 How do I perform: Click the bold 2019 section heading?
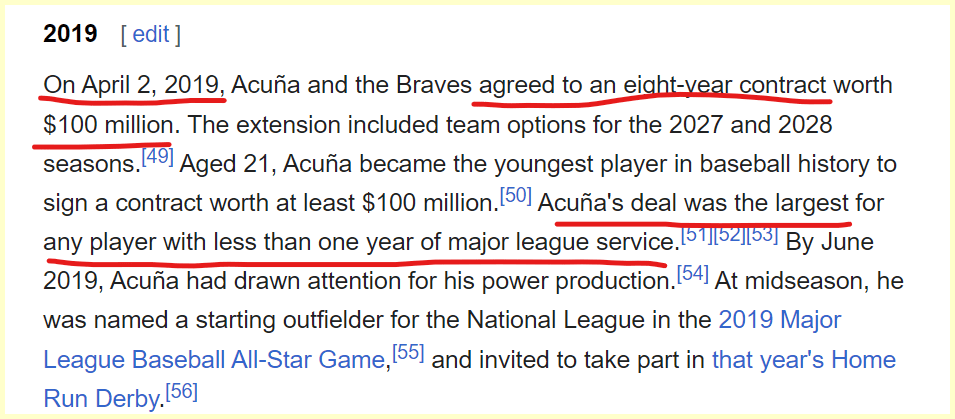(x=70, y=35)
